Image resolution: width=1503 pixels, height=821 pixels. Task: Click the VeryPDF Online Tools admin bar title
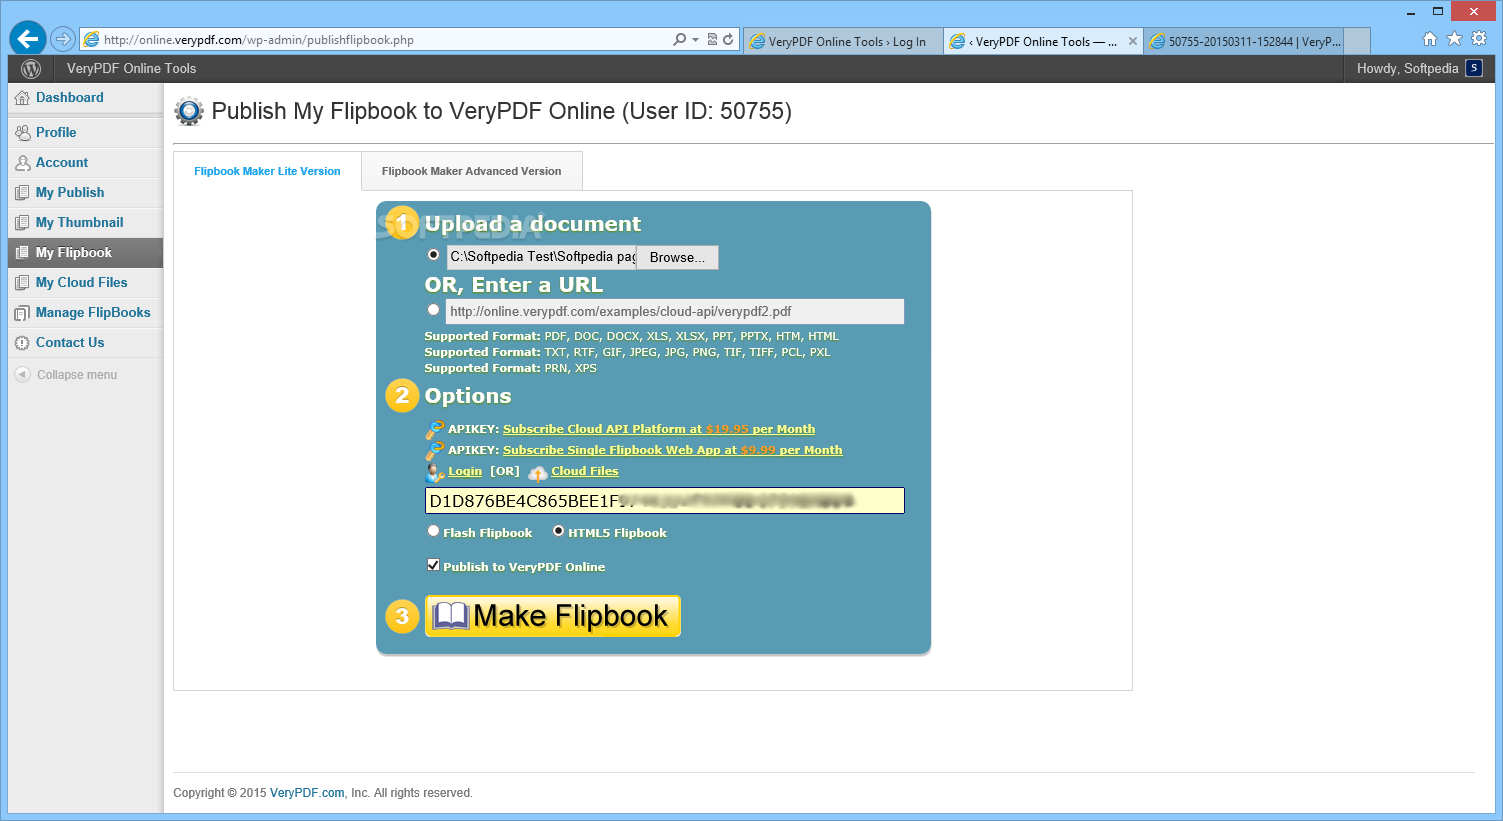tap(131, 68)
